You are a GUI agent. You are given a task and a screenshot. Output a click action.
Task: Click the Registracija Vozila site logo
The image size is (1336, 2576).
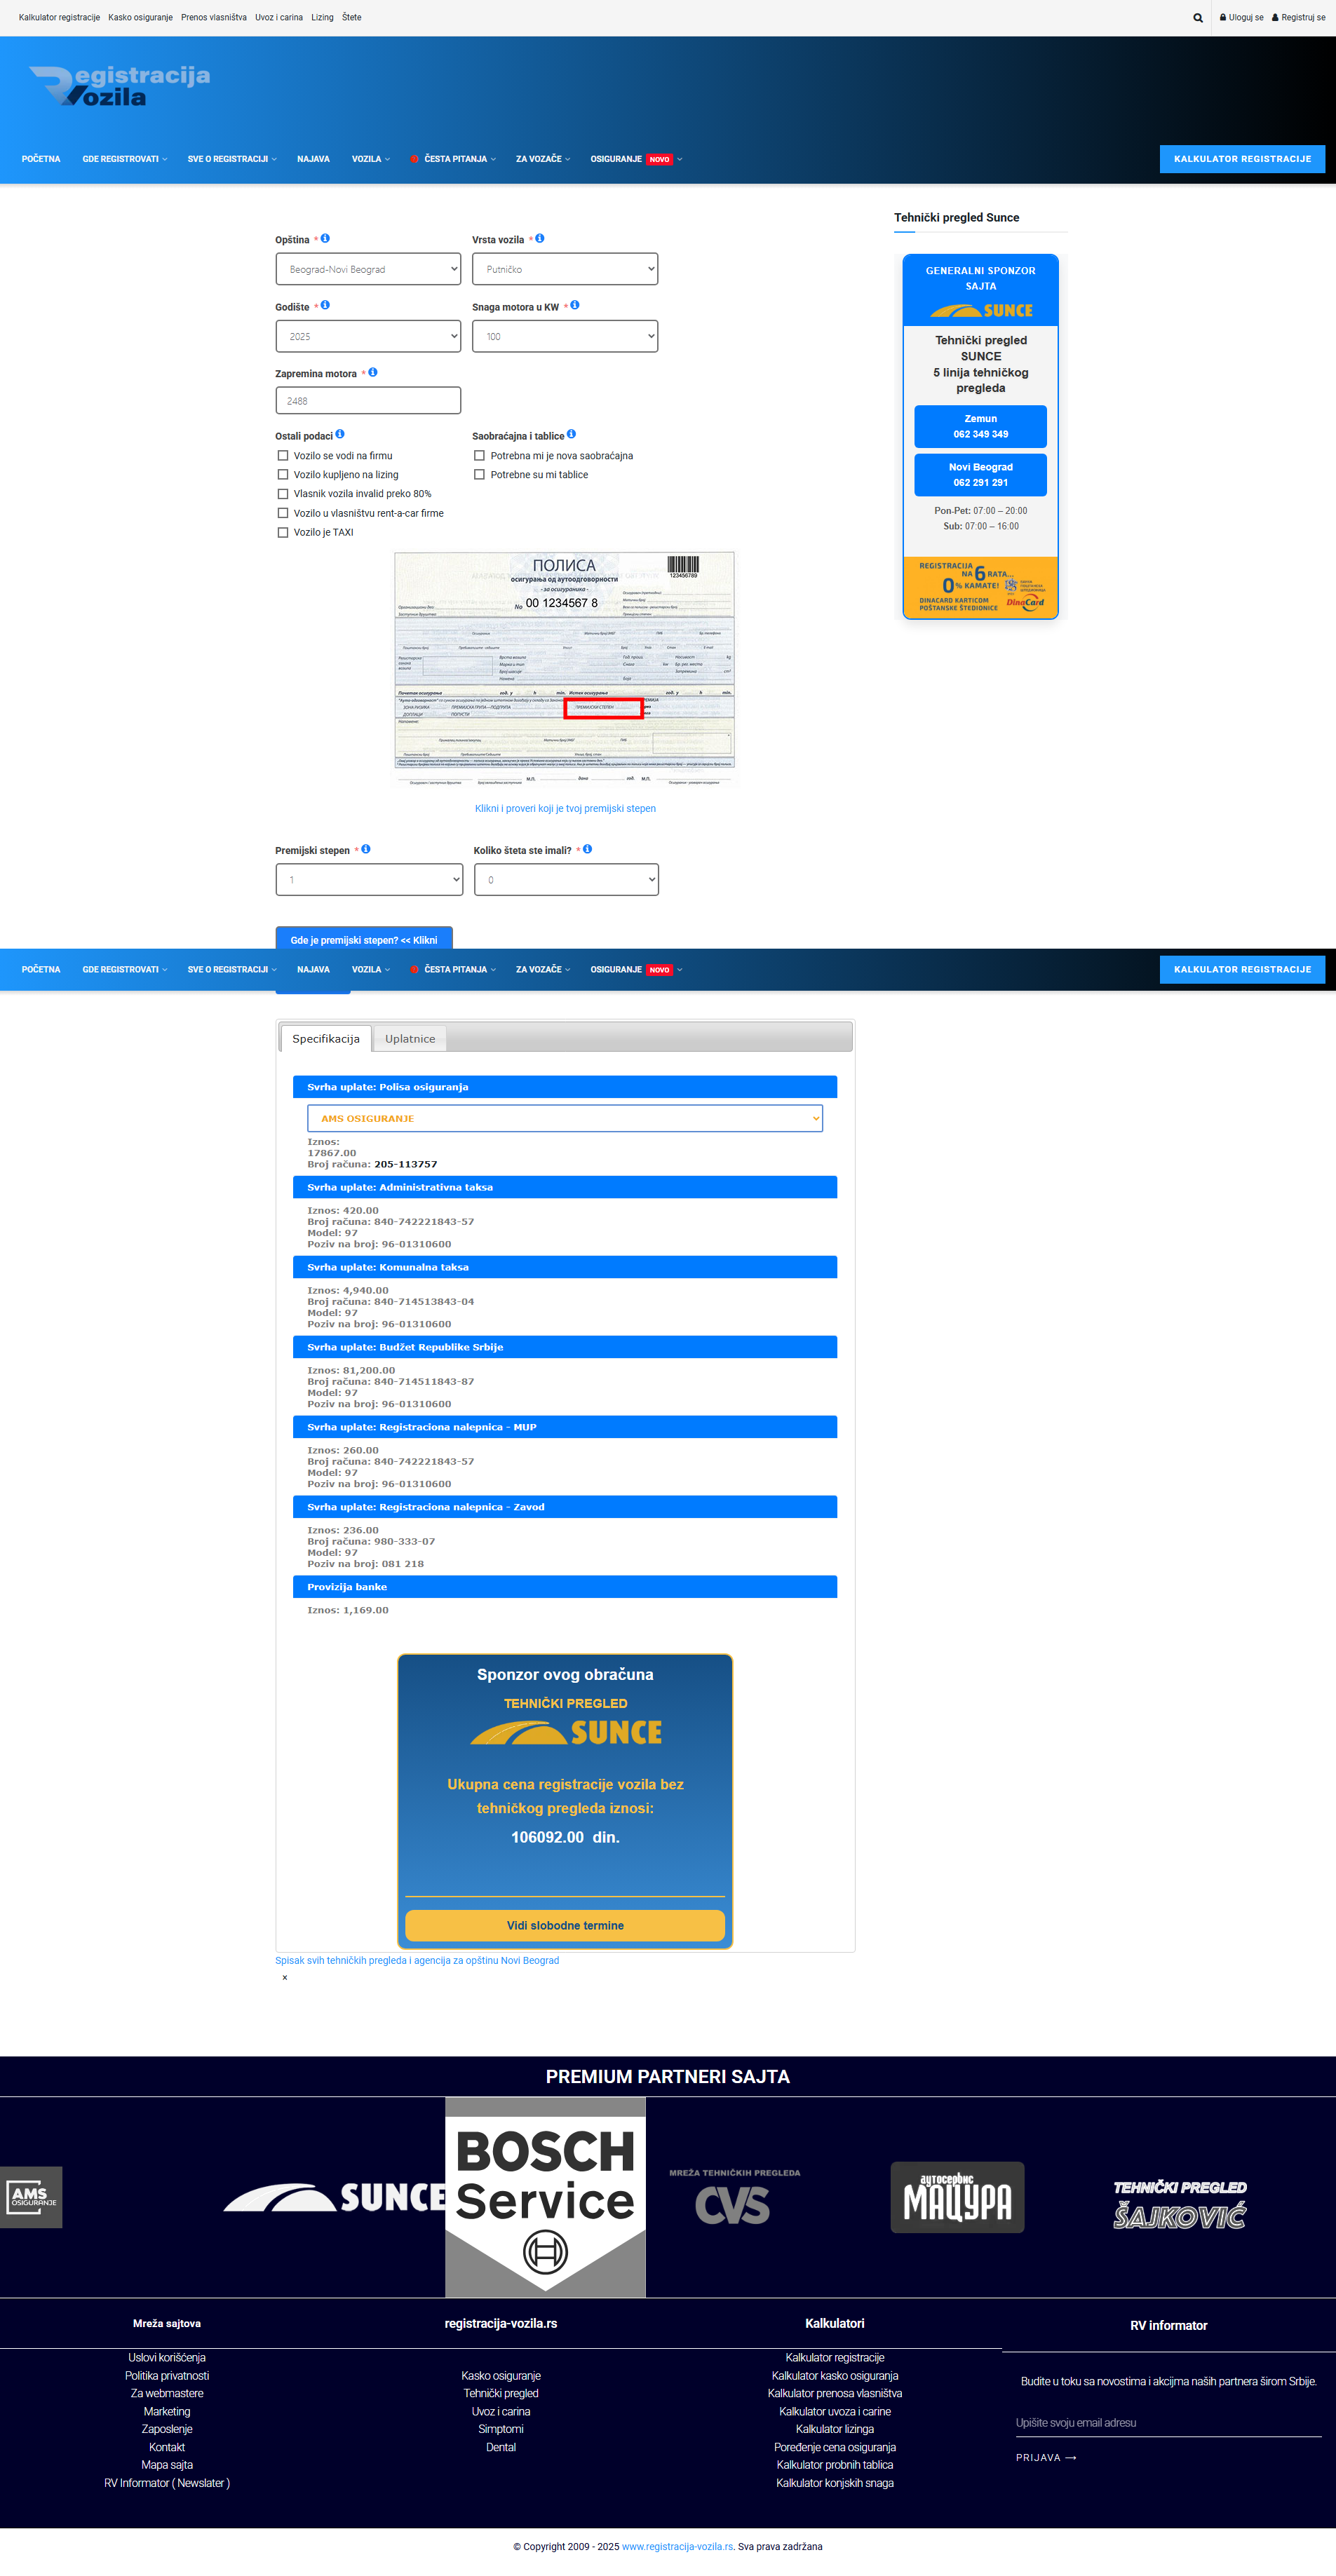120,86
